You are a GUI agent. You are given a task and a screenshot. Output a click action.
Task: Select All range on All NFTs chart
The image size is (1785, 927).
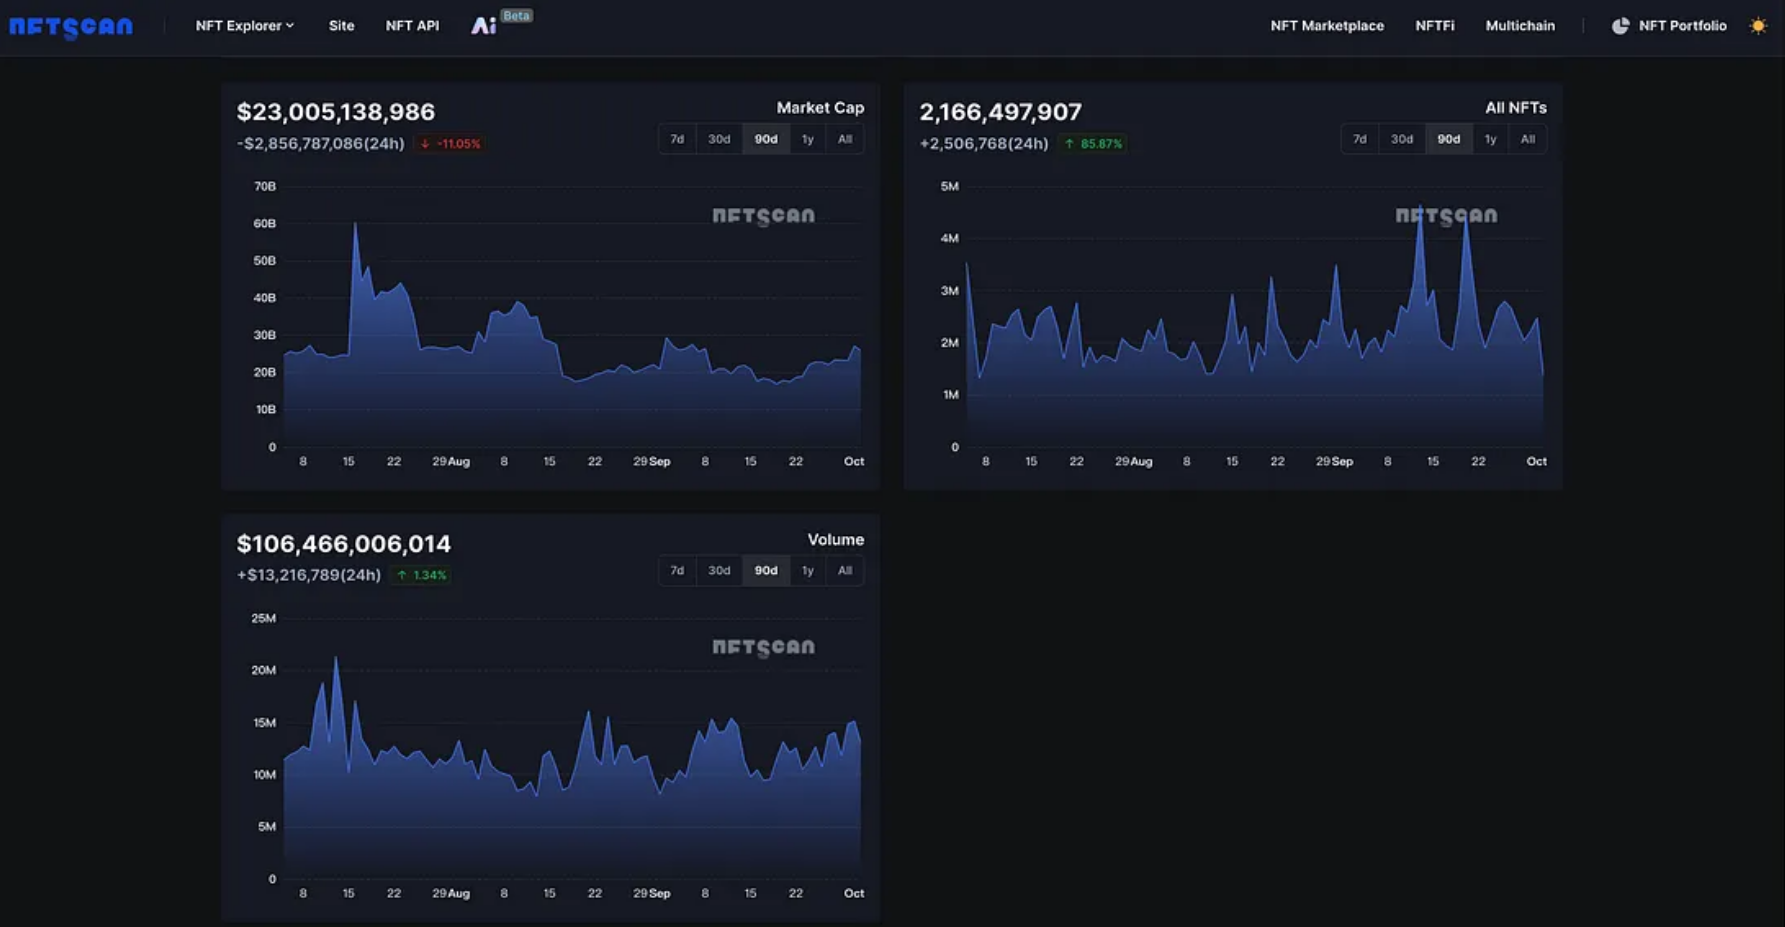[x=1528, y=139]
